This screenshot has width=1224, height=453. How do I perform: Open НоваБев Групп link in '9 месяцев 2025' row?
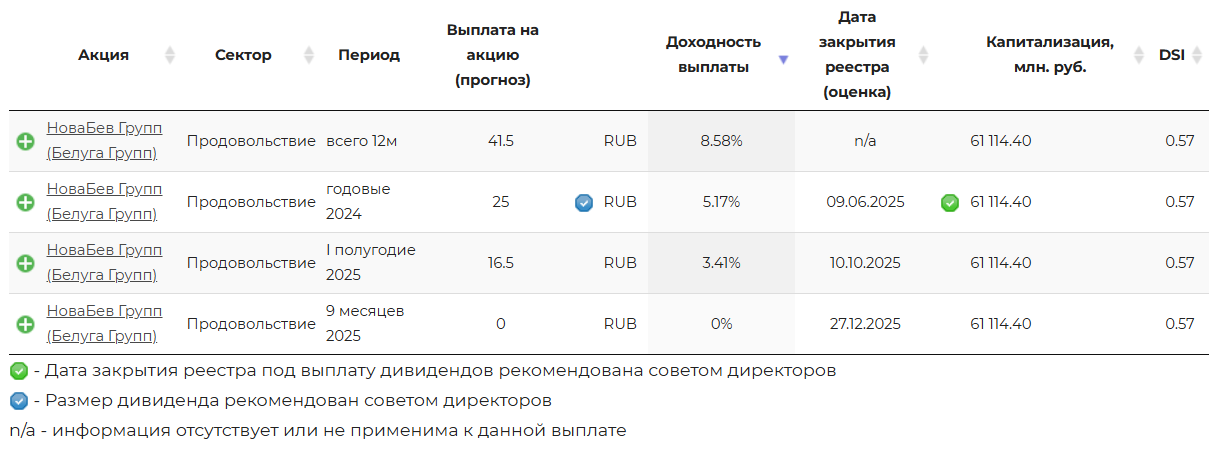click(x=104, y=323)
